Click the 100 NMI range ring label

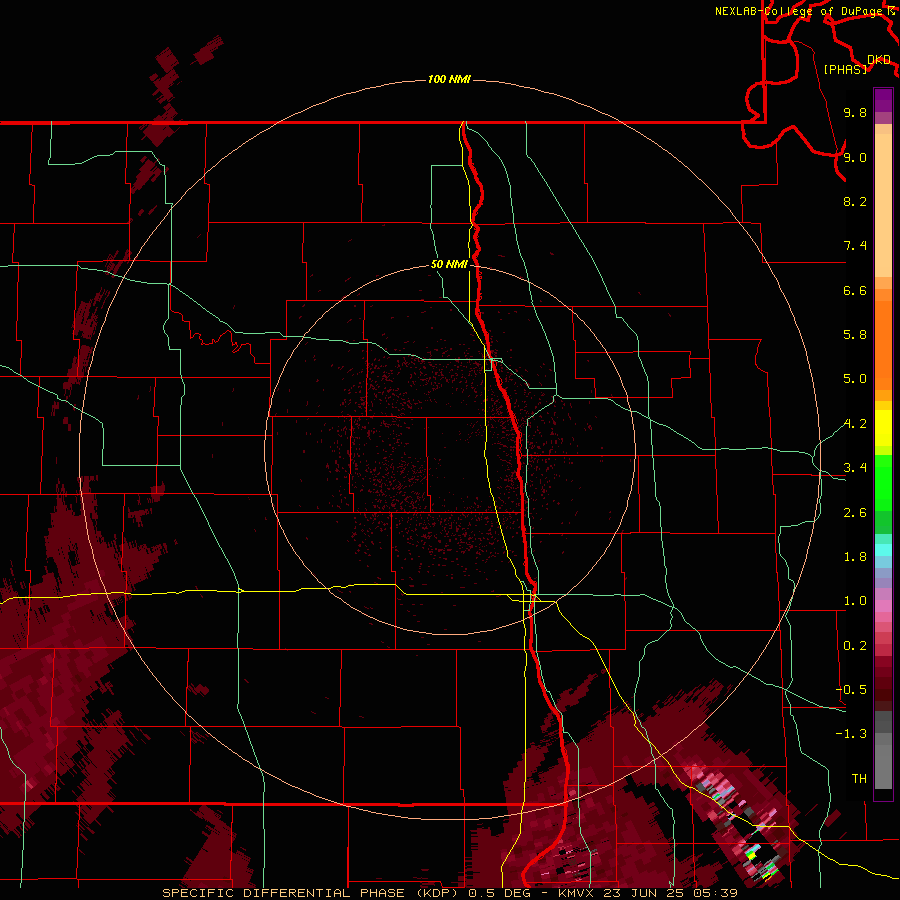(449, 79)
